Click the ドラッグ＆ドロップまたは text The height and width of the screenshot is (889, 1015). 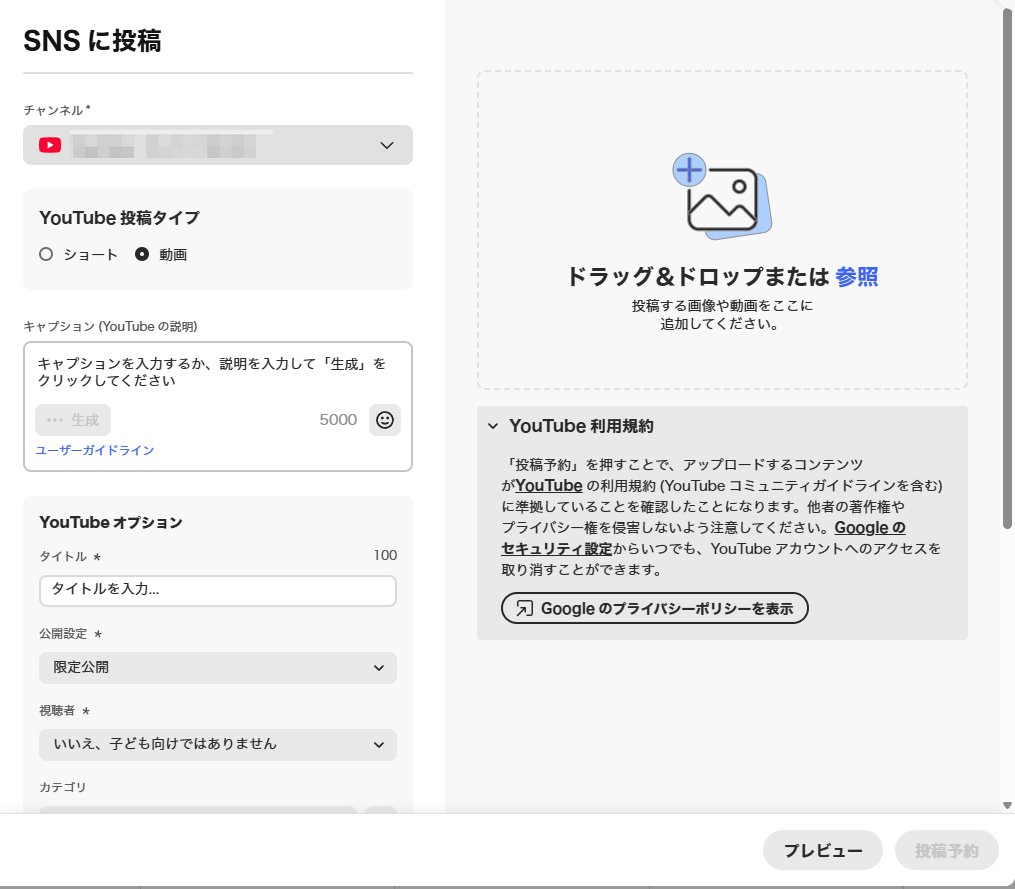click(x=698, y=276)
